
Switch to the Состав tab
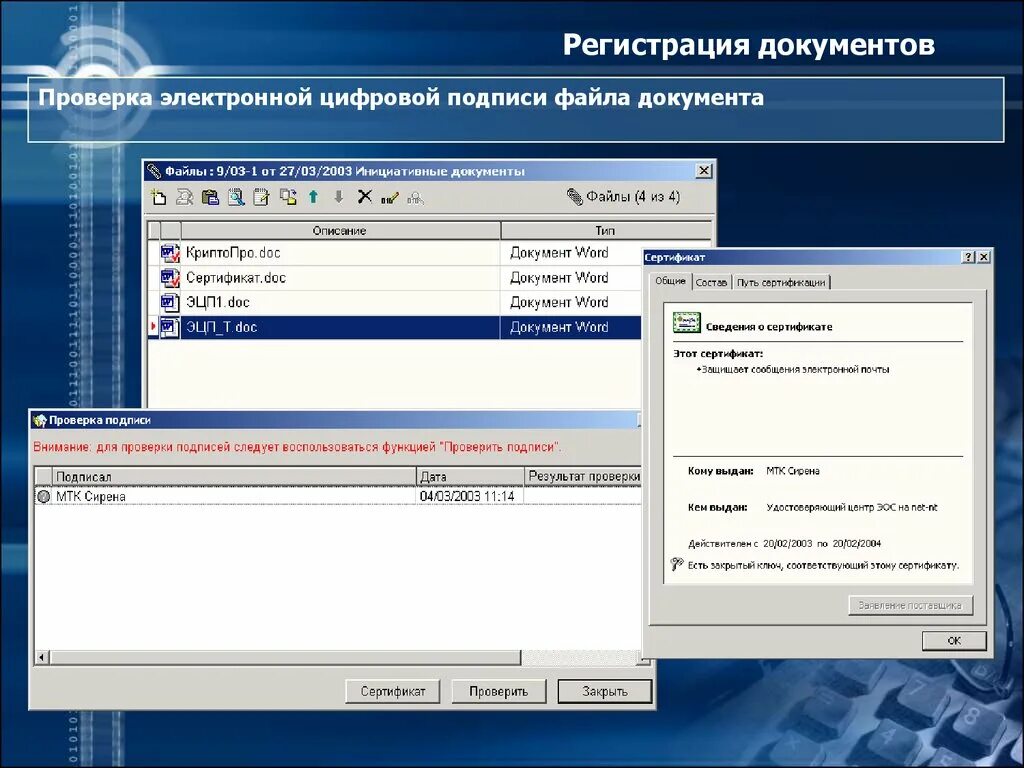click(x=711, y=282)
